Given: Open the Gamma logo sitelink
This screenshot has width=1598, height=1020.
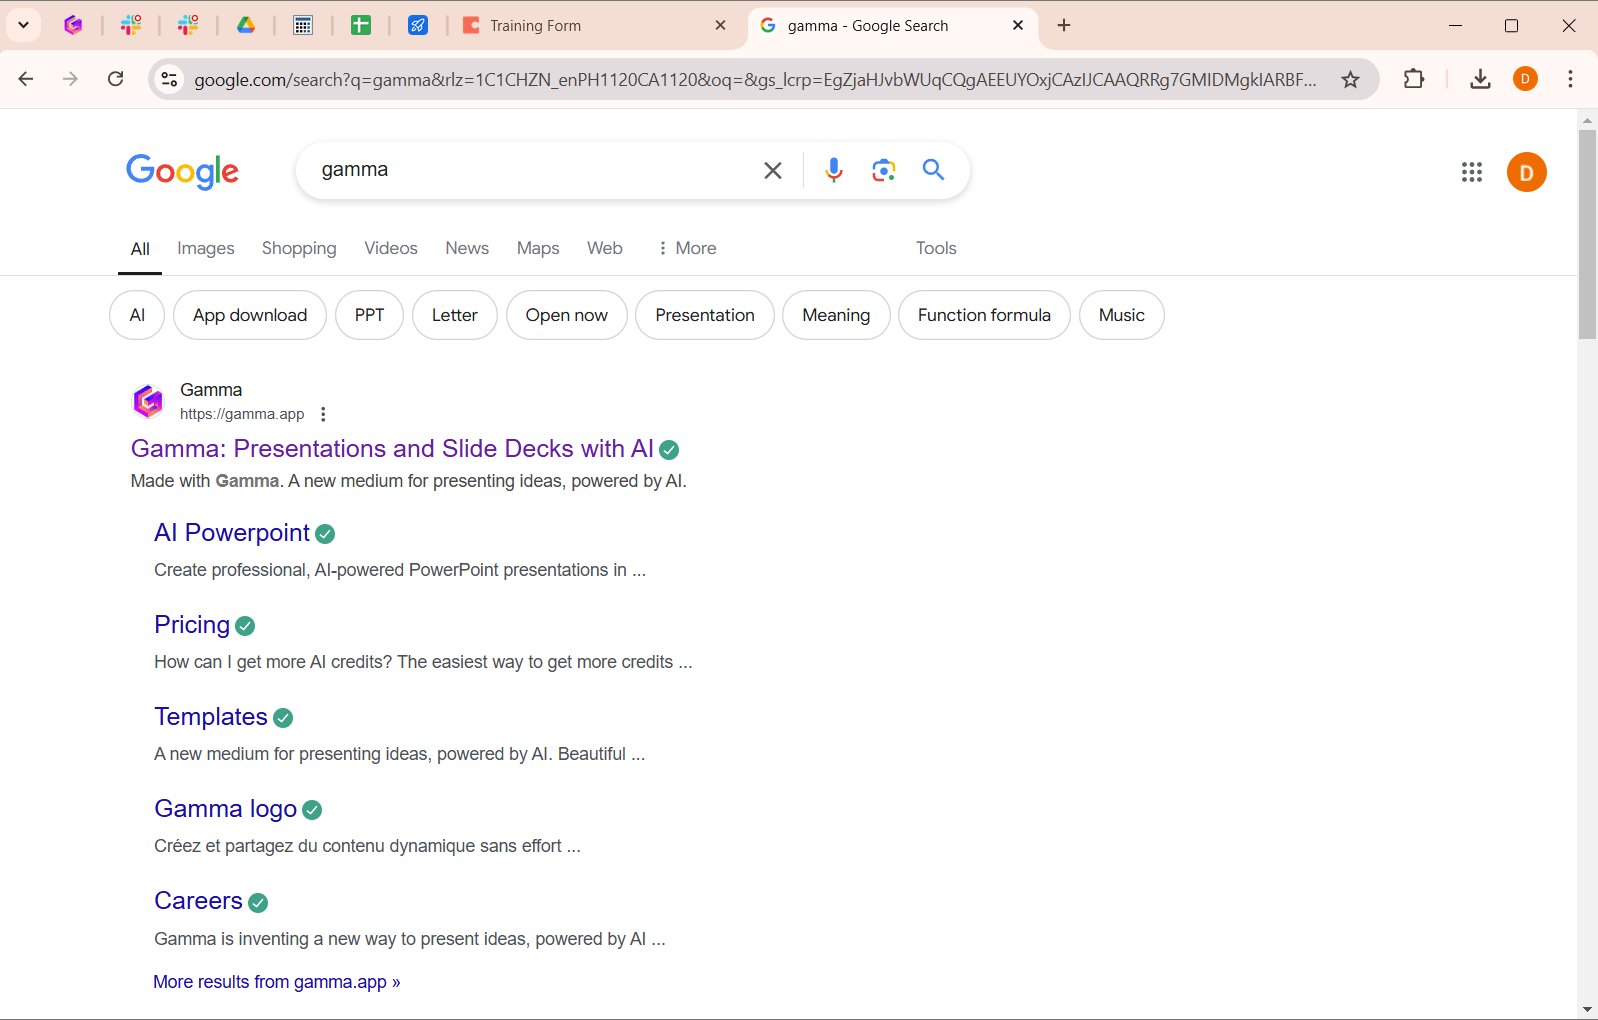Looking at the screenshot, I should click(x=226, y=809).
